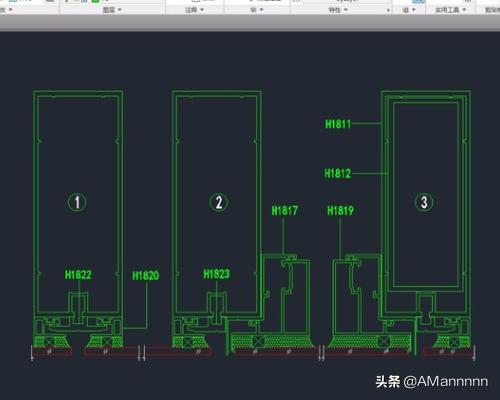Select the H1820 leader label

(146, 275)
